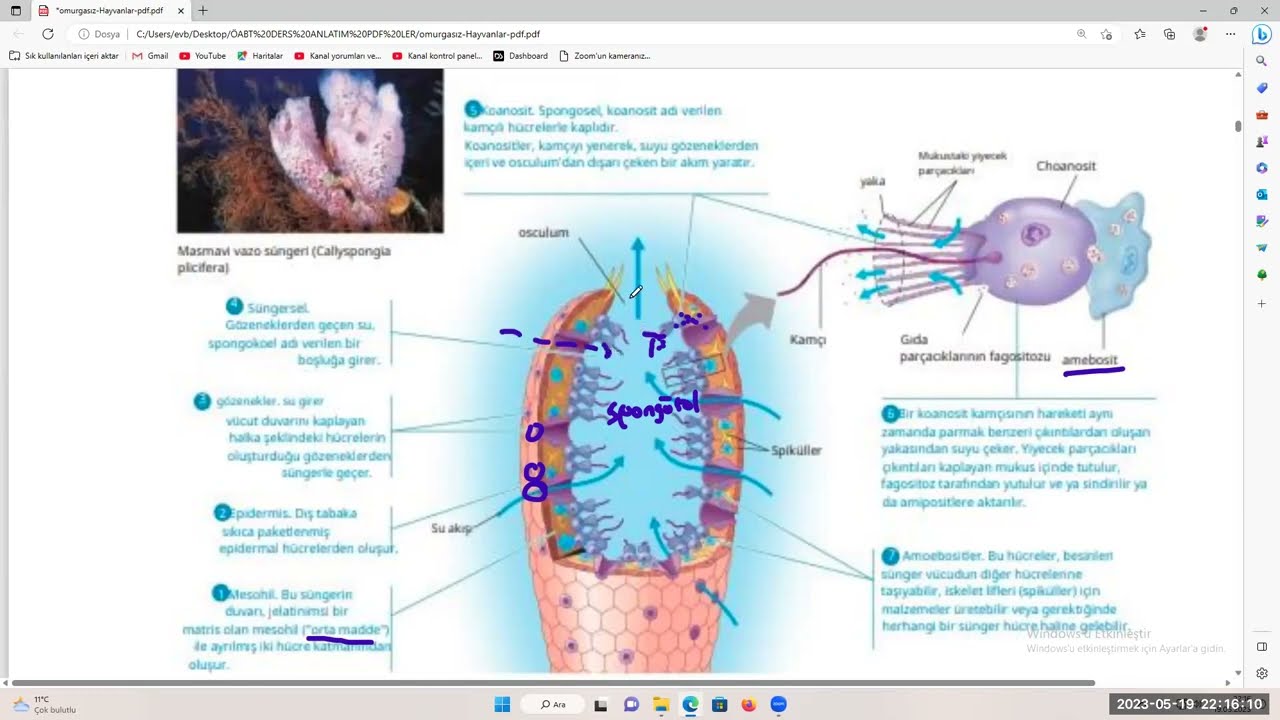Open 'Kanal kontrol panel...' bookmark

437,56
